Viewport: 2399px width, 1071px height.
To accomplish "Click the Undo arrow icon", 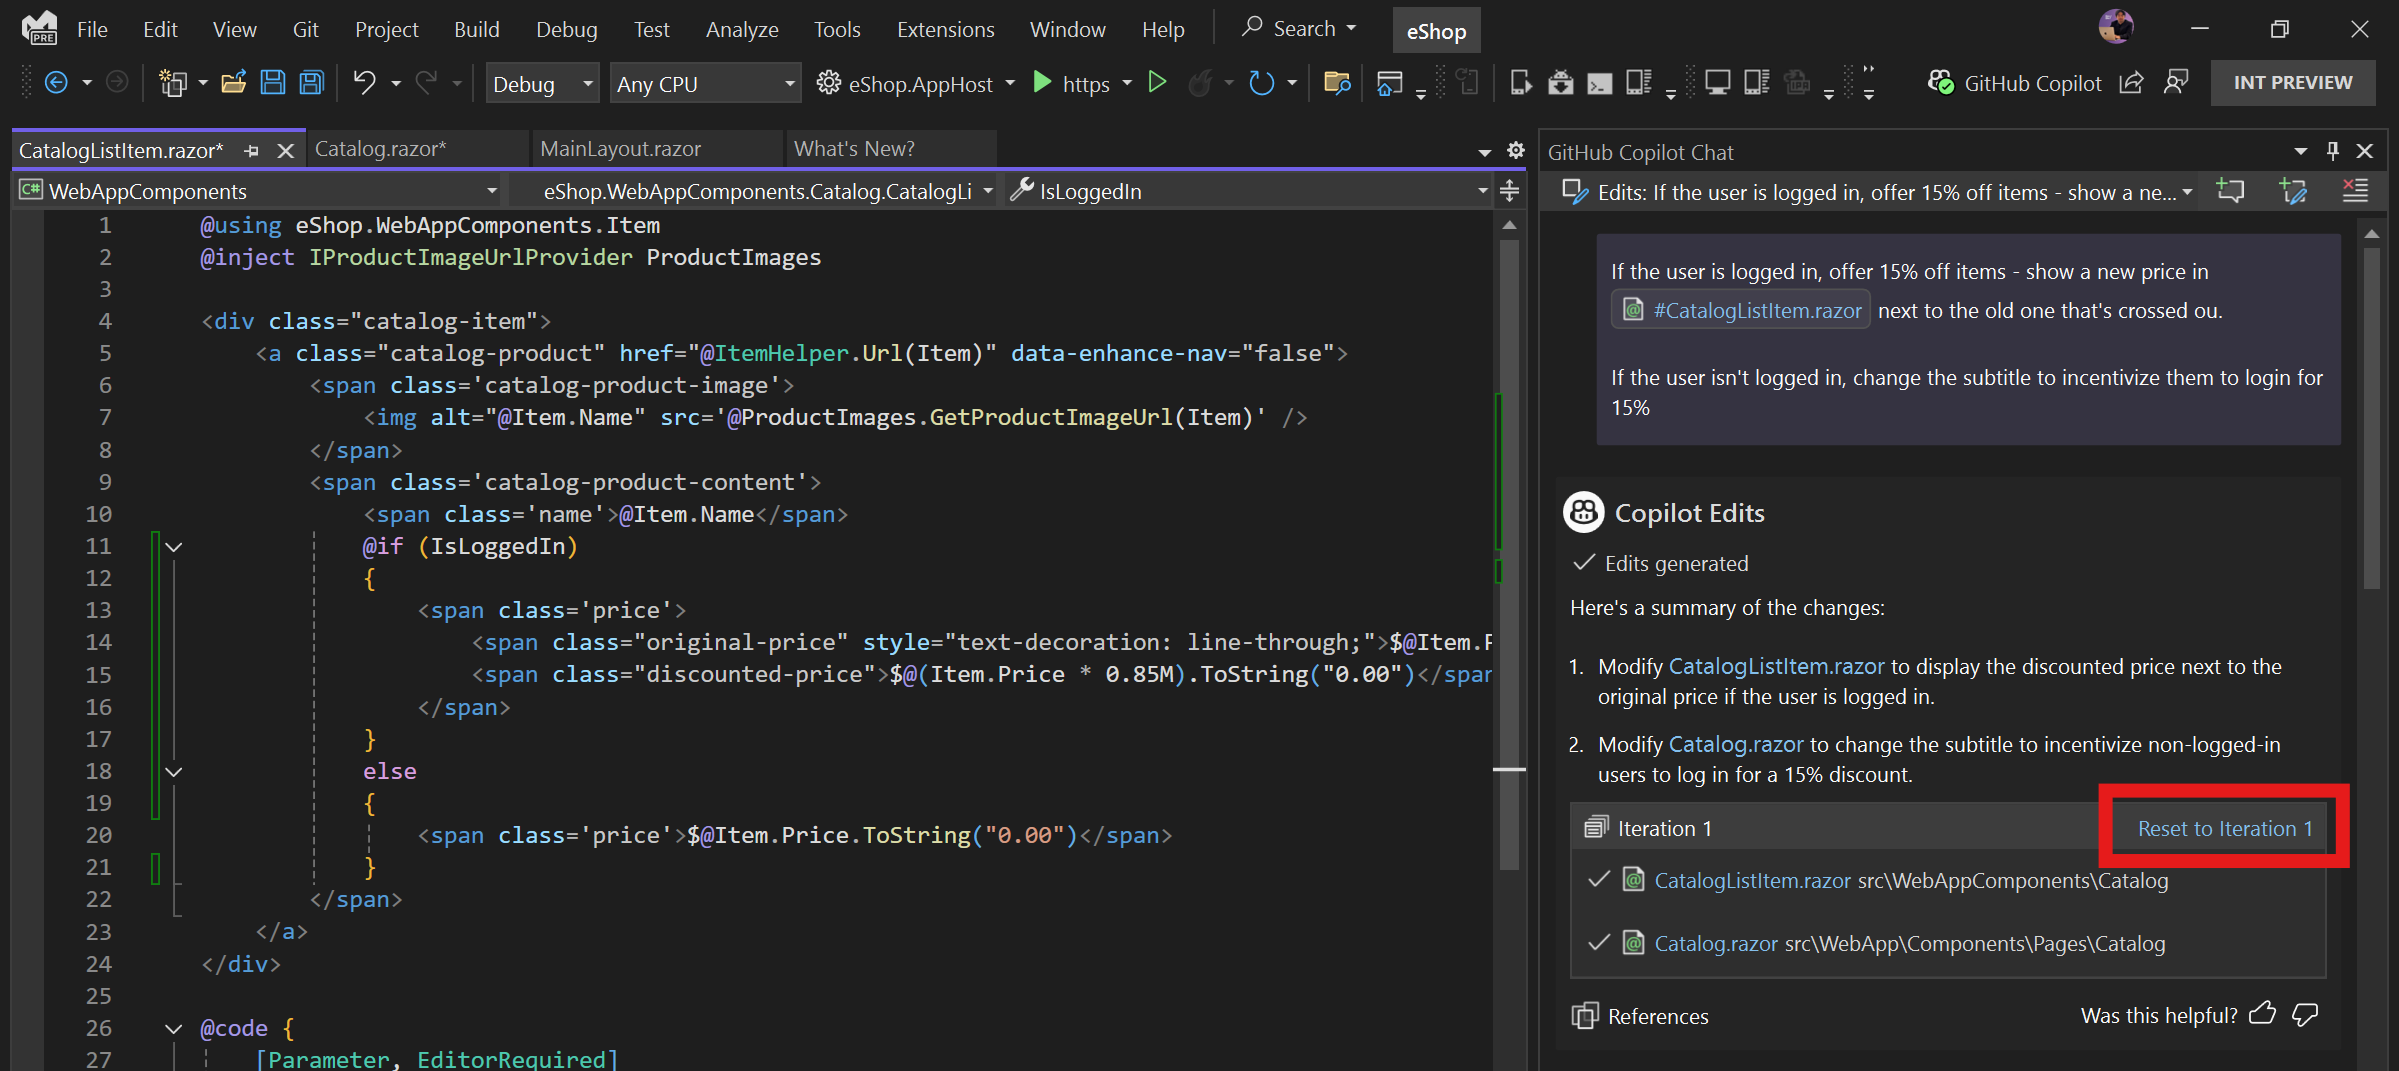I will point(364,83).
